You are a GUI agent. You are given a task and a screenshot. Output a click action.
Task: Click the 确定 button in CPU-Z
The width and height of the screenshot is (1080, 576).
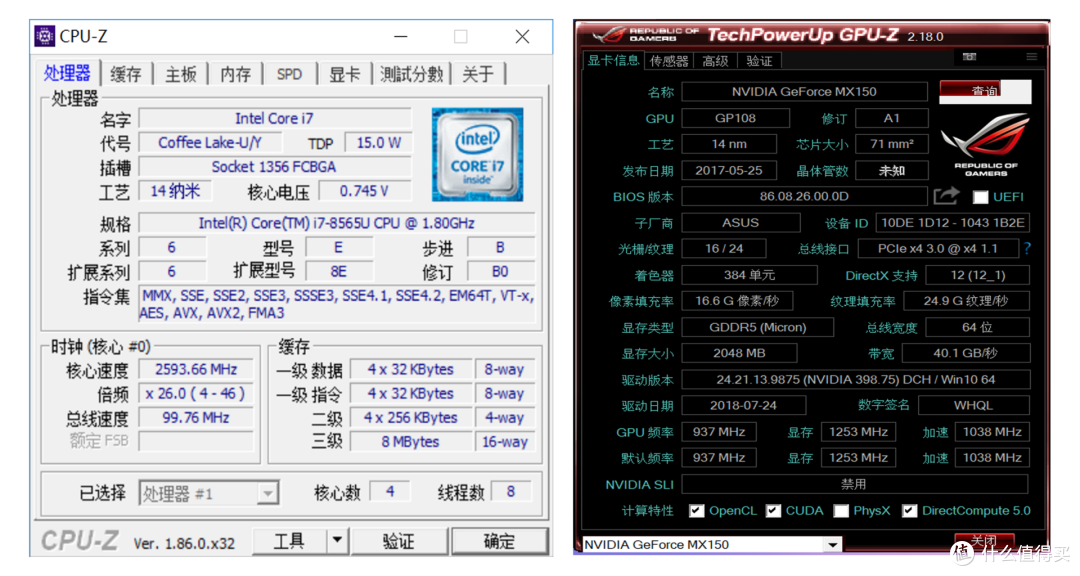(499, 541)
